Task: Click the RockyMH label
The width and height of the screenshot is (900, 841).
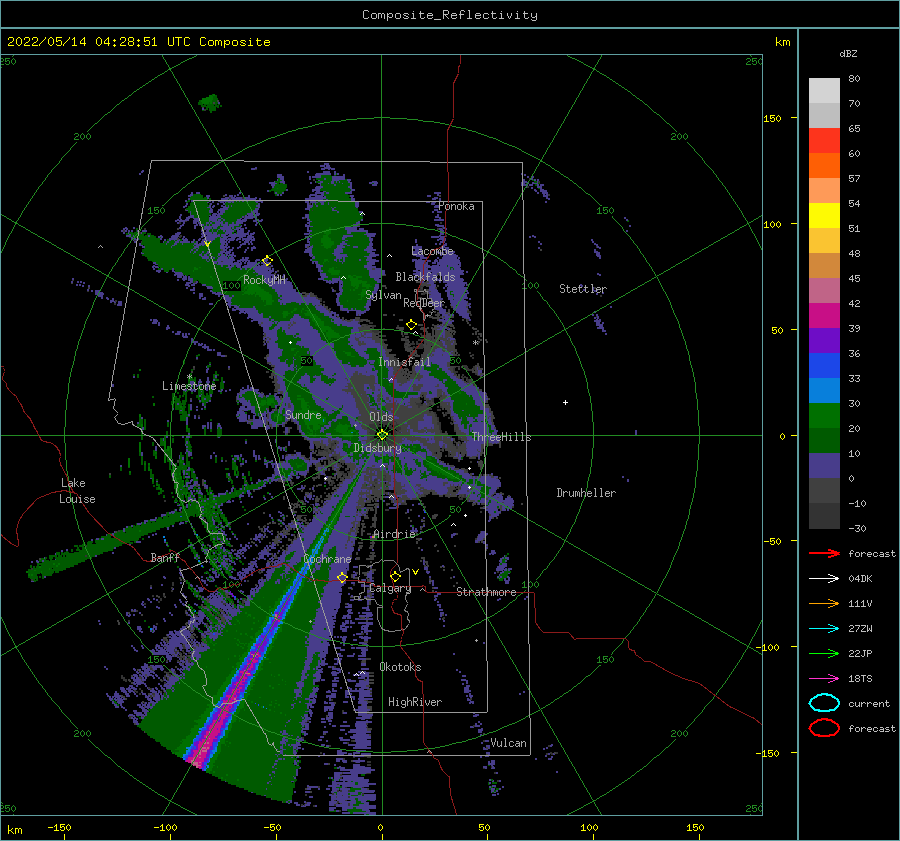Action: tap(264, 280)
